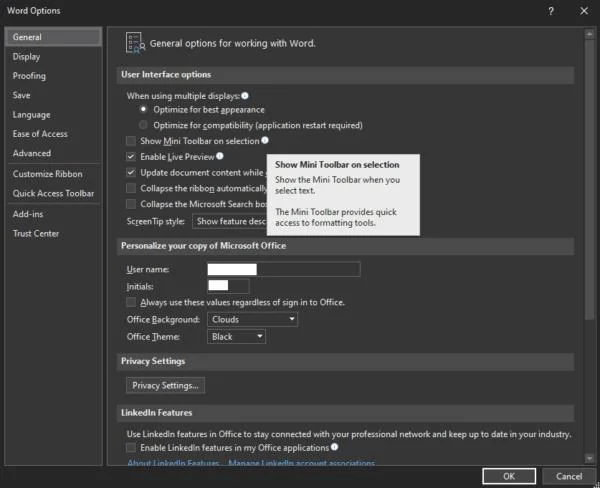Open Manage LinkedIn account associations link
This screenshot has width=600, height=488.
[302, 463]
